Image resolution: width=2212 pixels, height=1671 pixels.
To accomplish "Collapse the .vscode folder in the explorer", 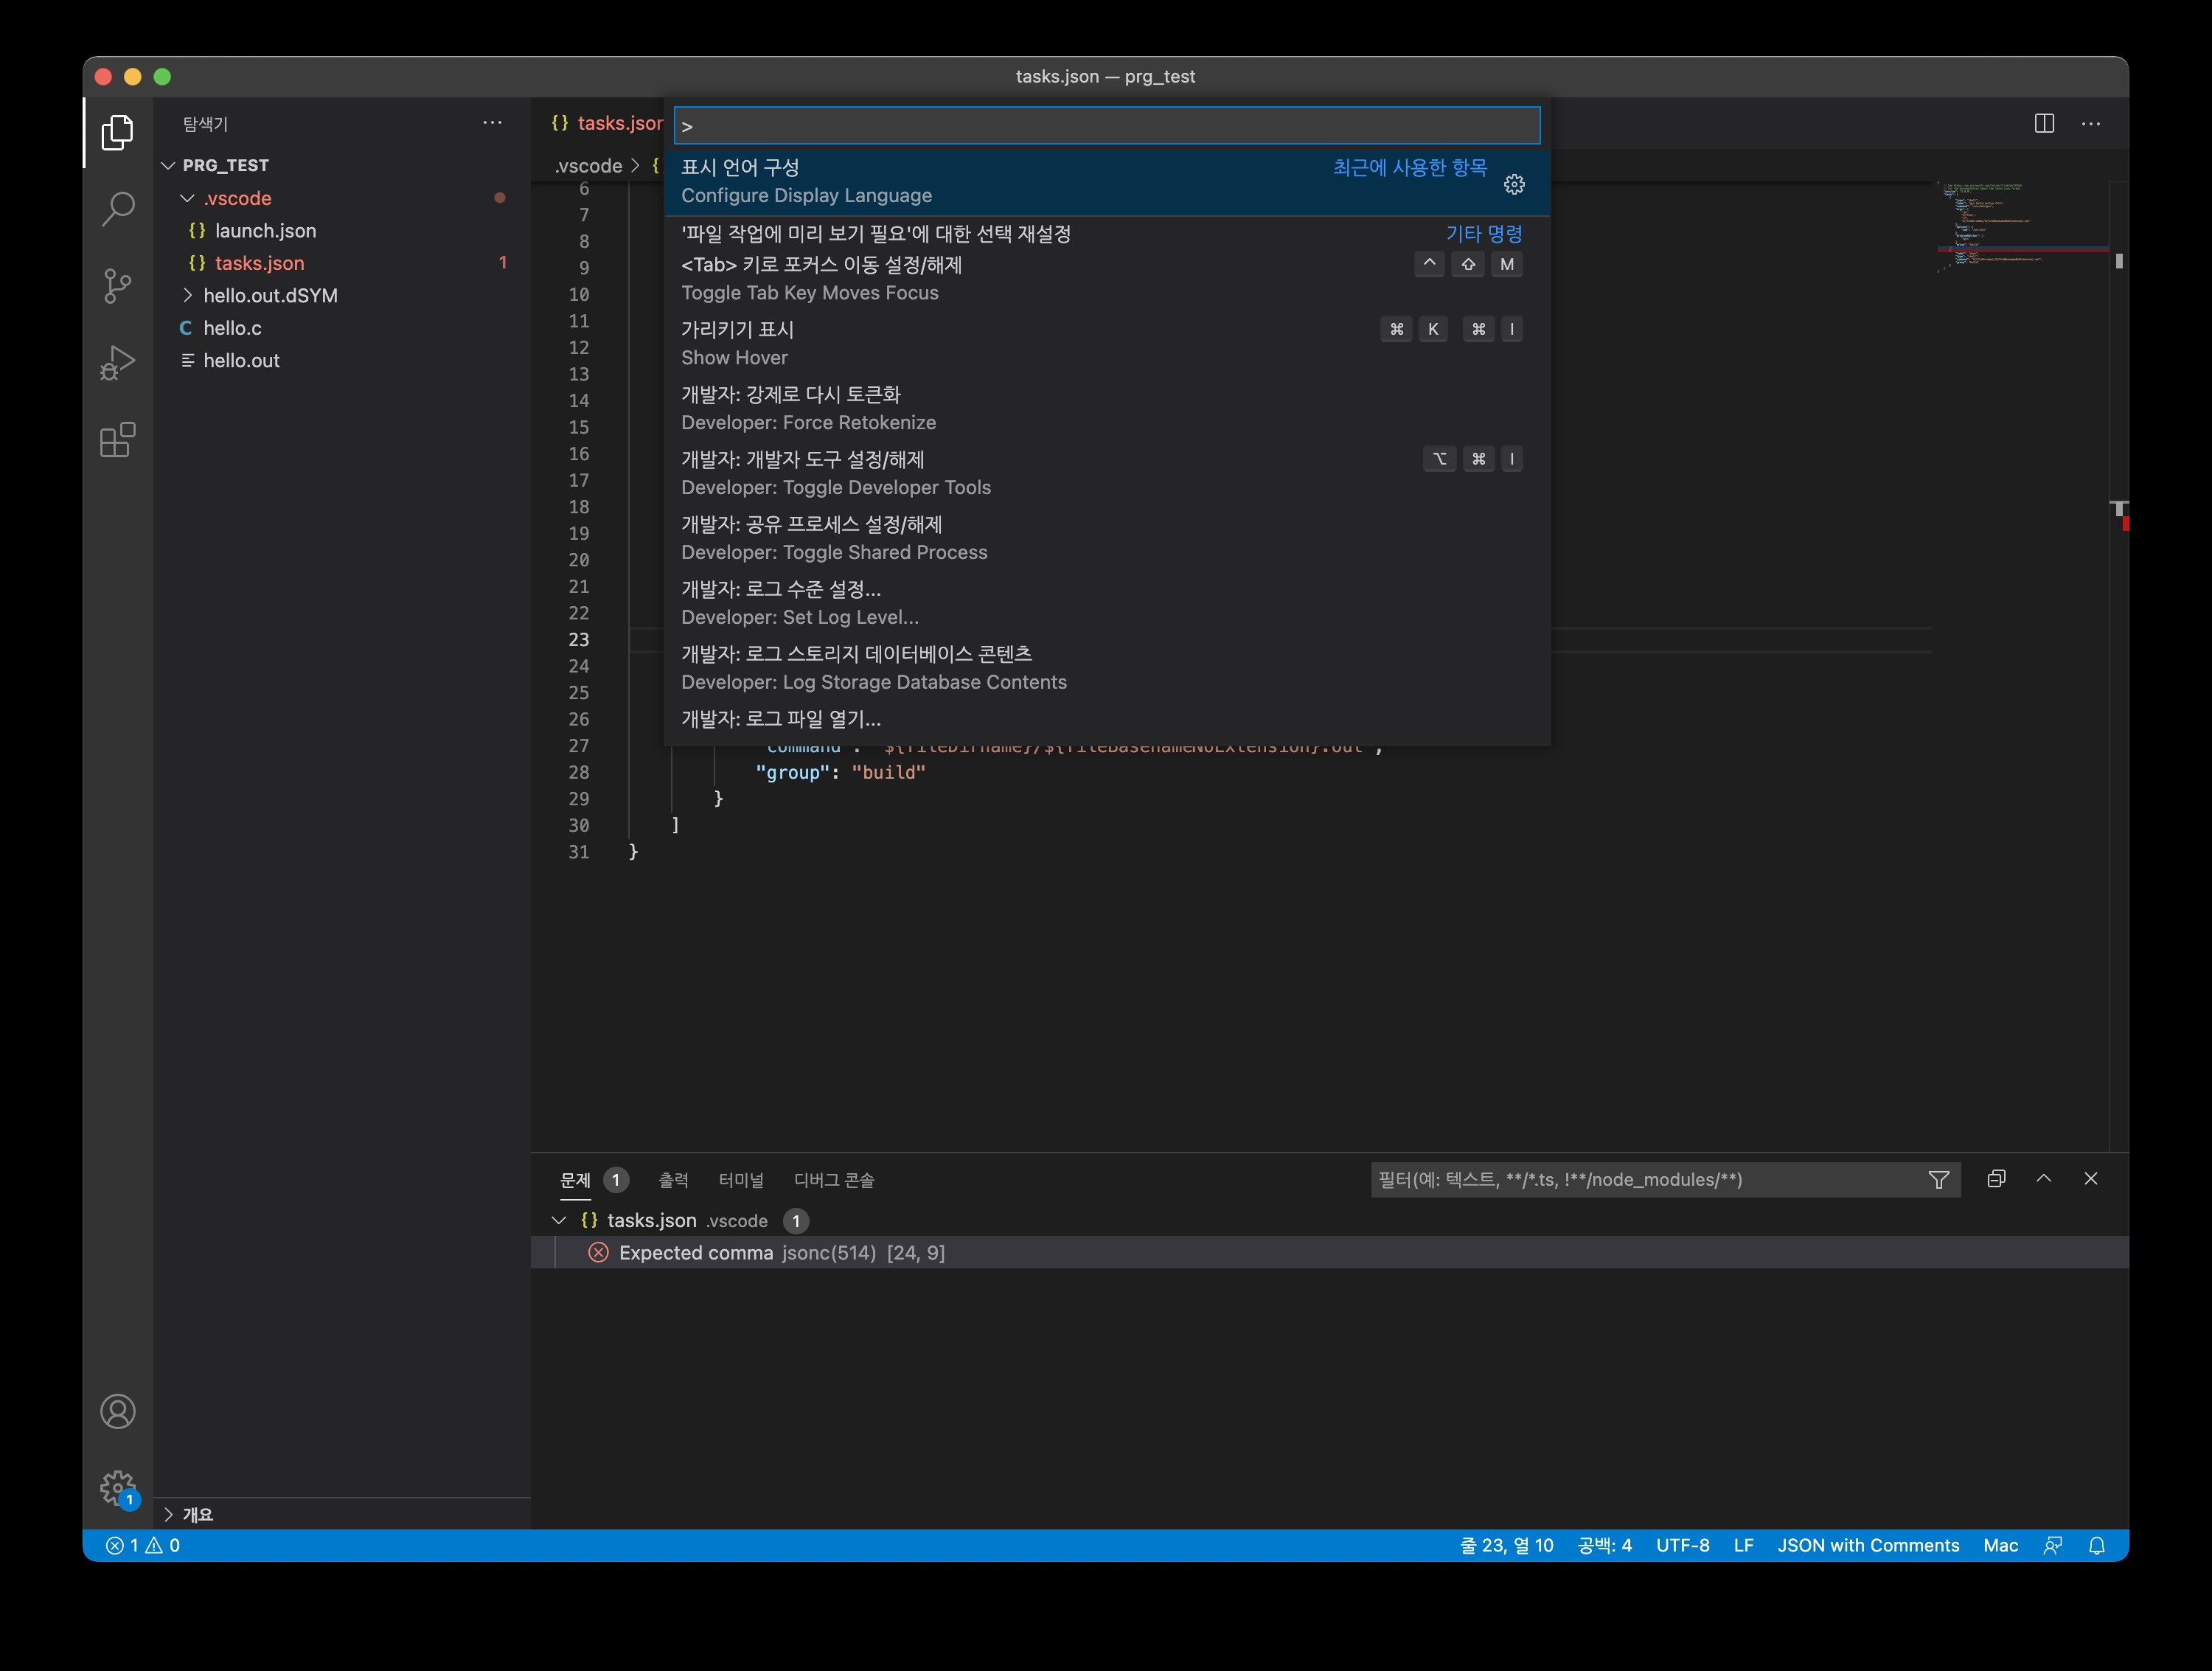I will (x=187, y=198).
